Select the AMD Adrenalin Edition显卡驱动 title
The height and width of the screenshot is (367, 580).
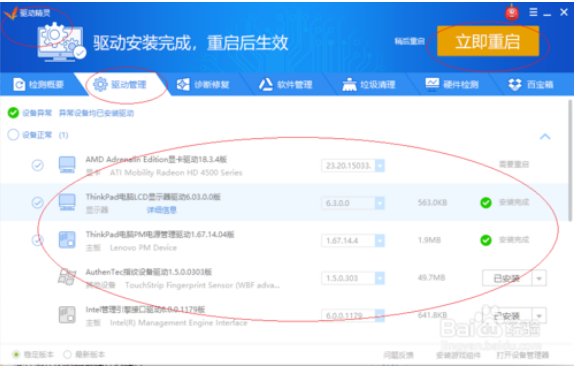pos(156,159)
